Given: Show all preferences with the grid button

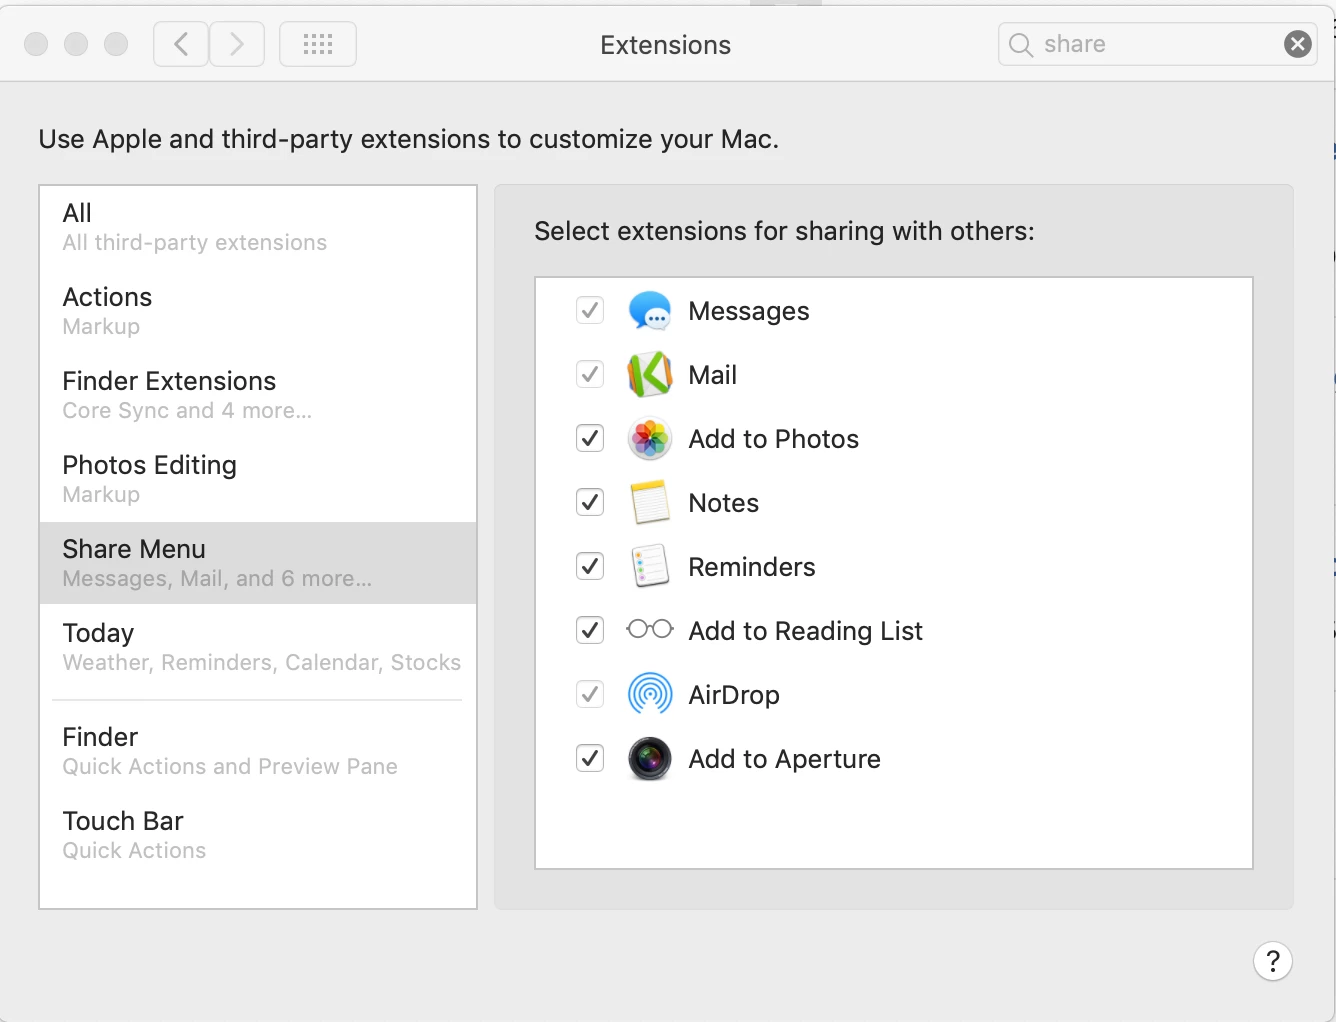Looking at the screenshot, I should [318, 44].
